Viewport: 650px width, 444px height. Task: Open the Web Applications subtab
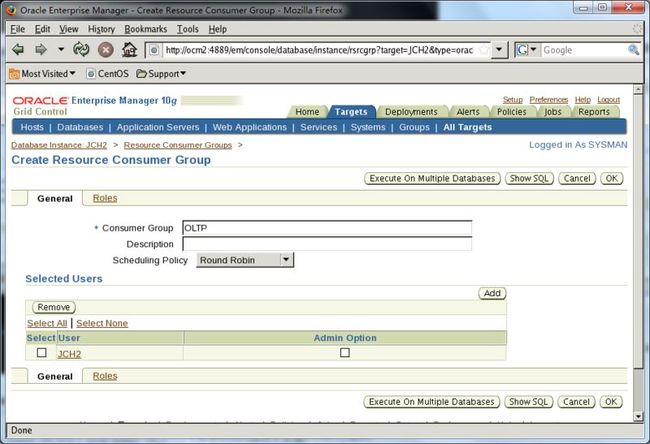click(x=250, y=127)
